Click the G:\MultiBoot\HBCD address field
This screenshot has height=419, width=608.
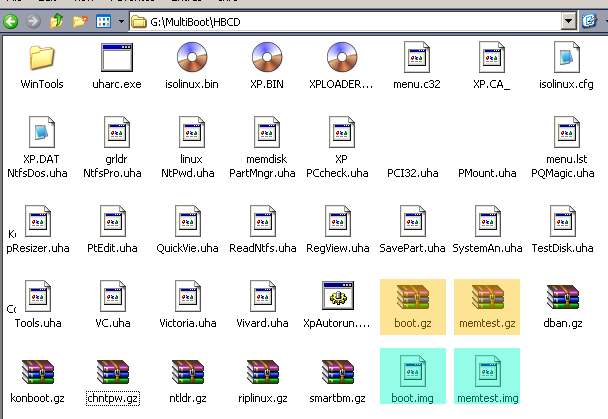pos(345,22)
